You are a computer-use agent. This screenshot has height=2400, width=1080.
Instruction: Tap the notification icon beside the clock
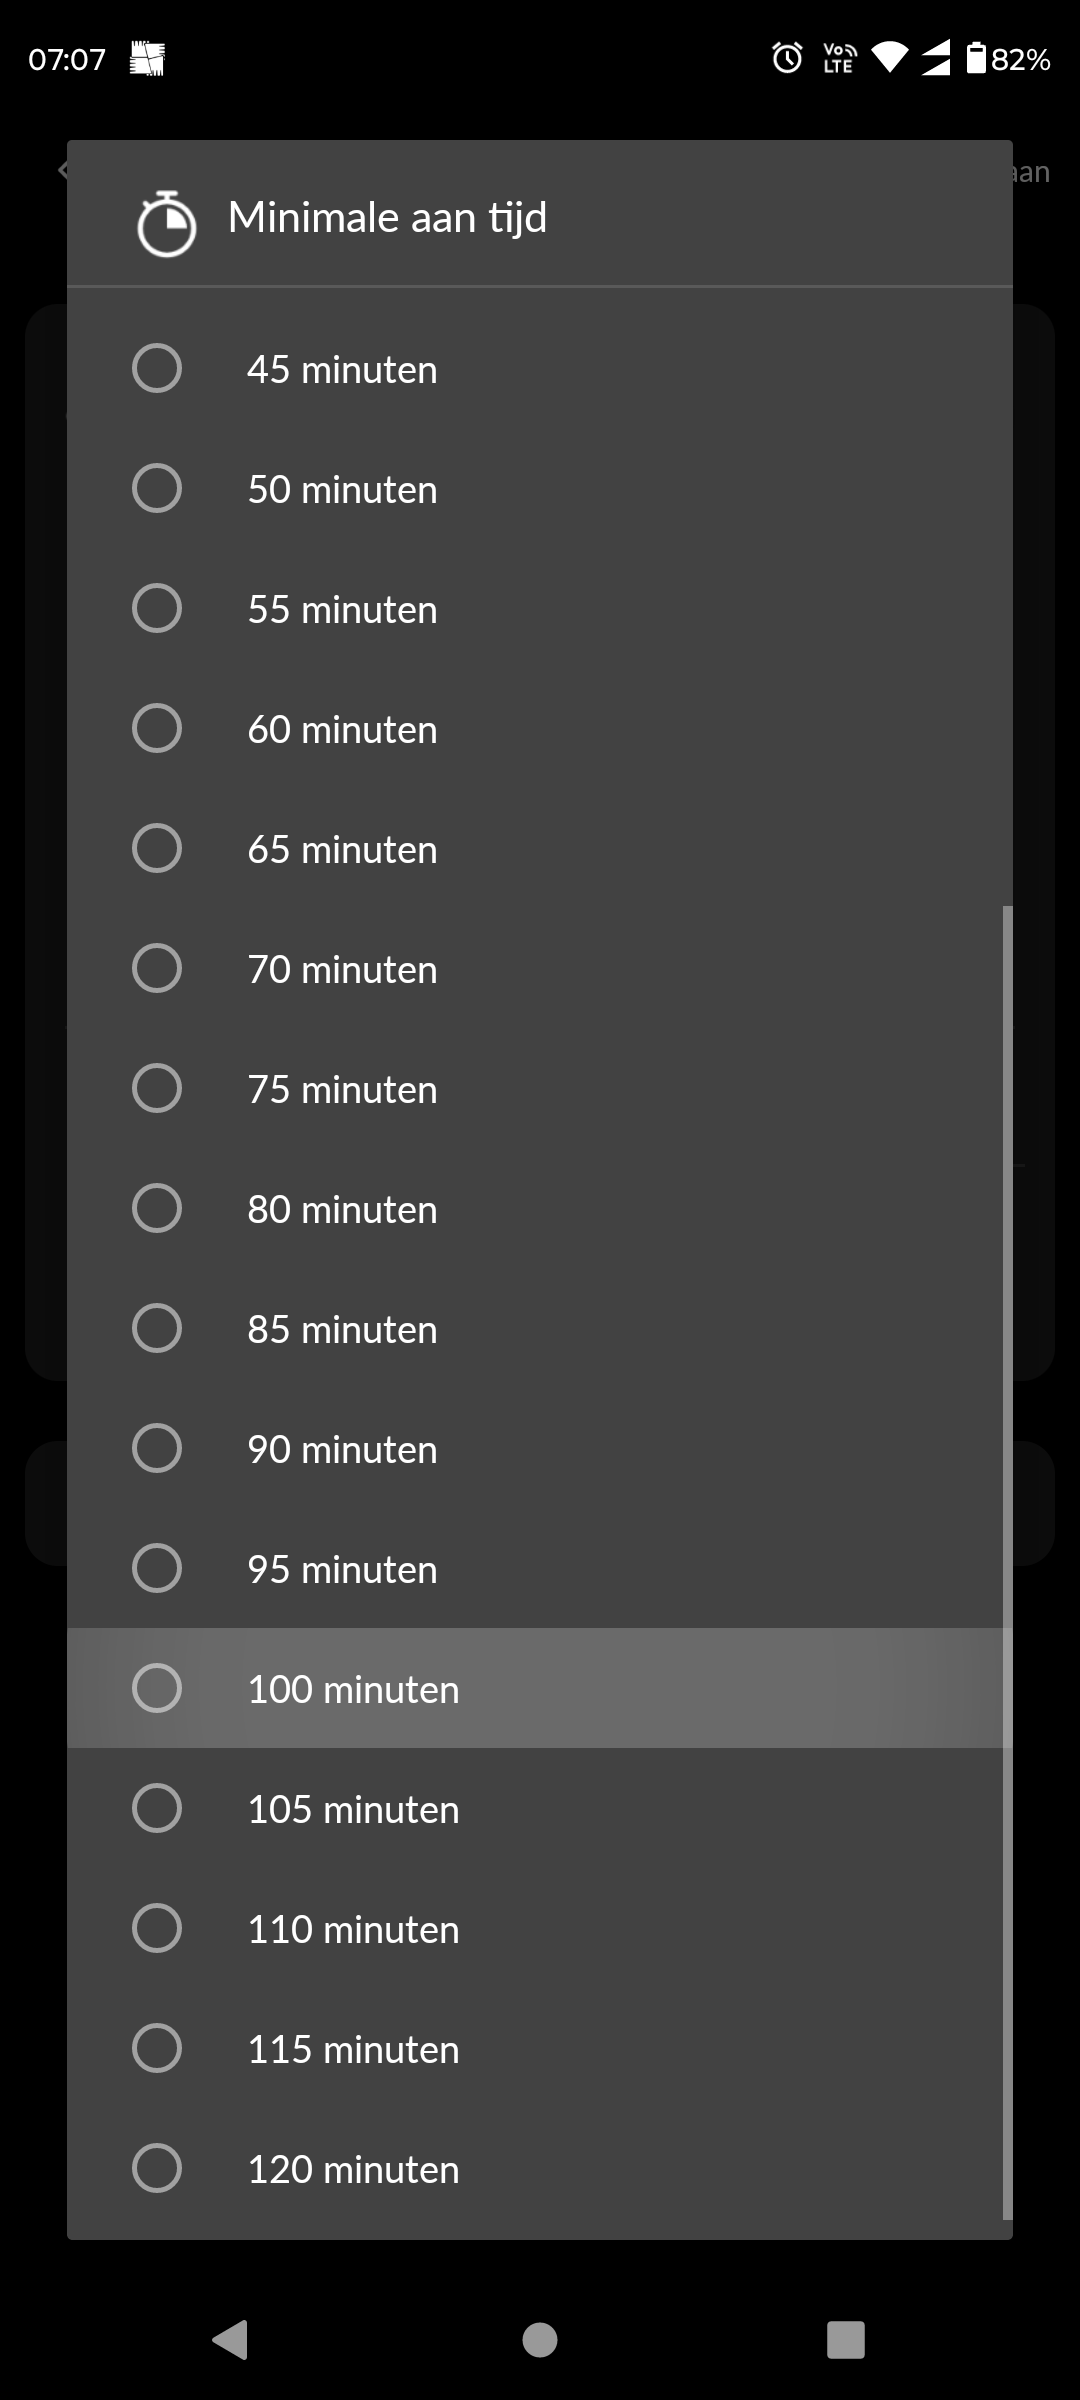click(147, 59)
